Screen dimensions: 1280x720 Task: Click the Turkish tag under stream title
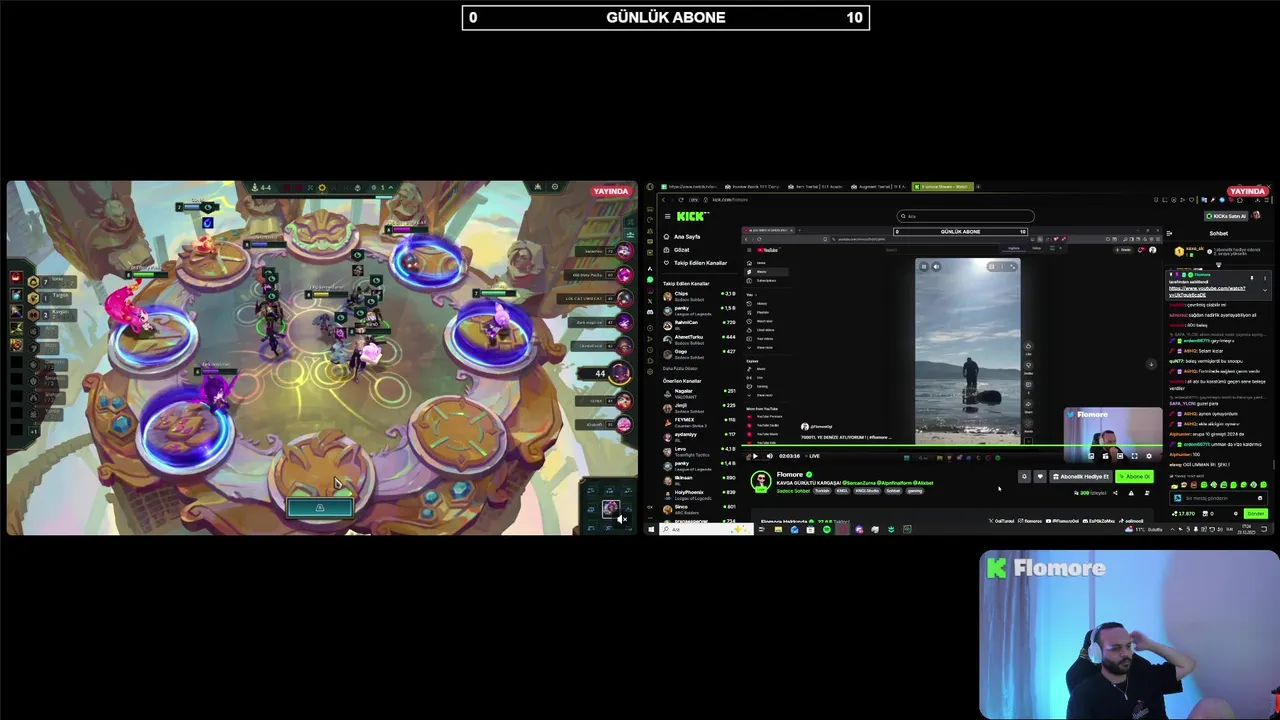(x=822, y=491)
